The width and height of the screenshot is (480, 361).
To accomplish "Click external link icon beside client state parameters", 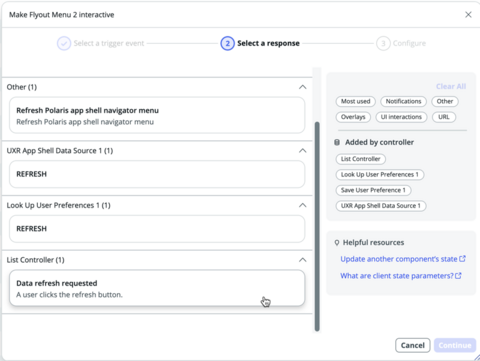I will click(458, 276).
